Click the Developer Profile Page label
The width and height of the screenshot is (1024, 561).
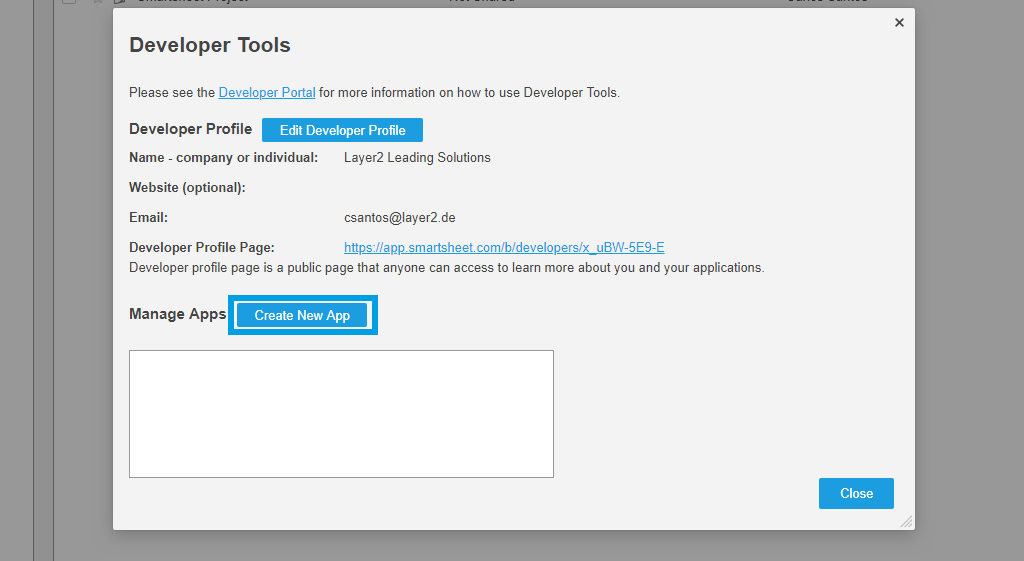pos(201,247)
